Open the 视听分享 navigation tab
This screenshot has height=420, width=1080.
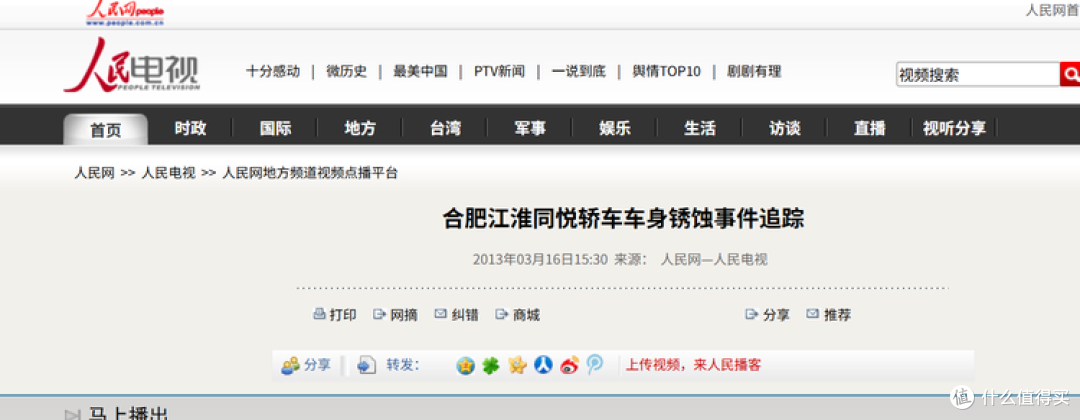click(954, 128)
